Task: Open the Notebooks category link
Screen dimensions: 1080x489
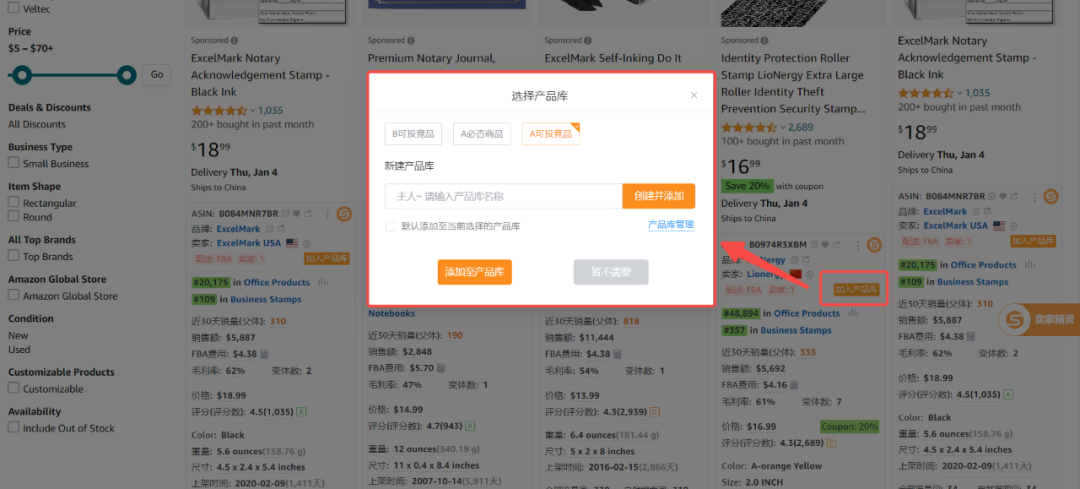Action: (x=391, y=313)
